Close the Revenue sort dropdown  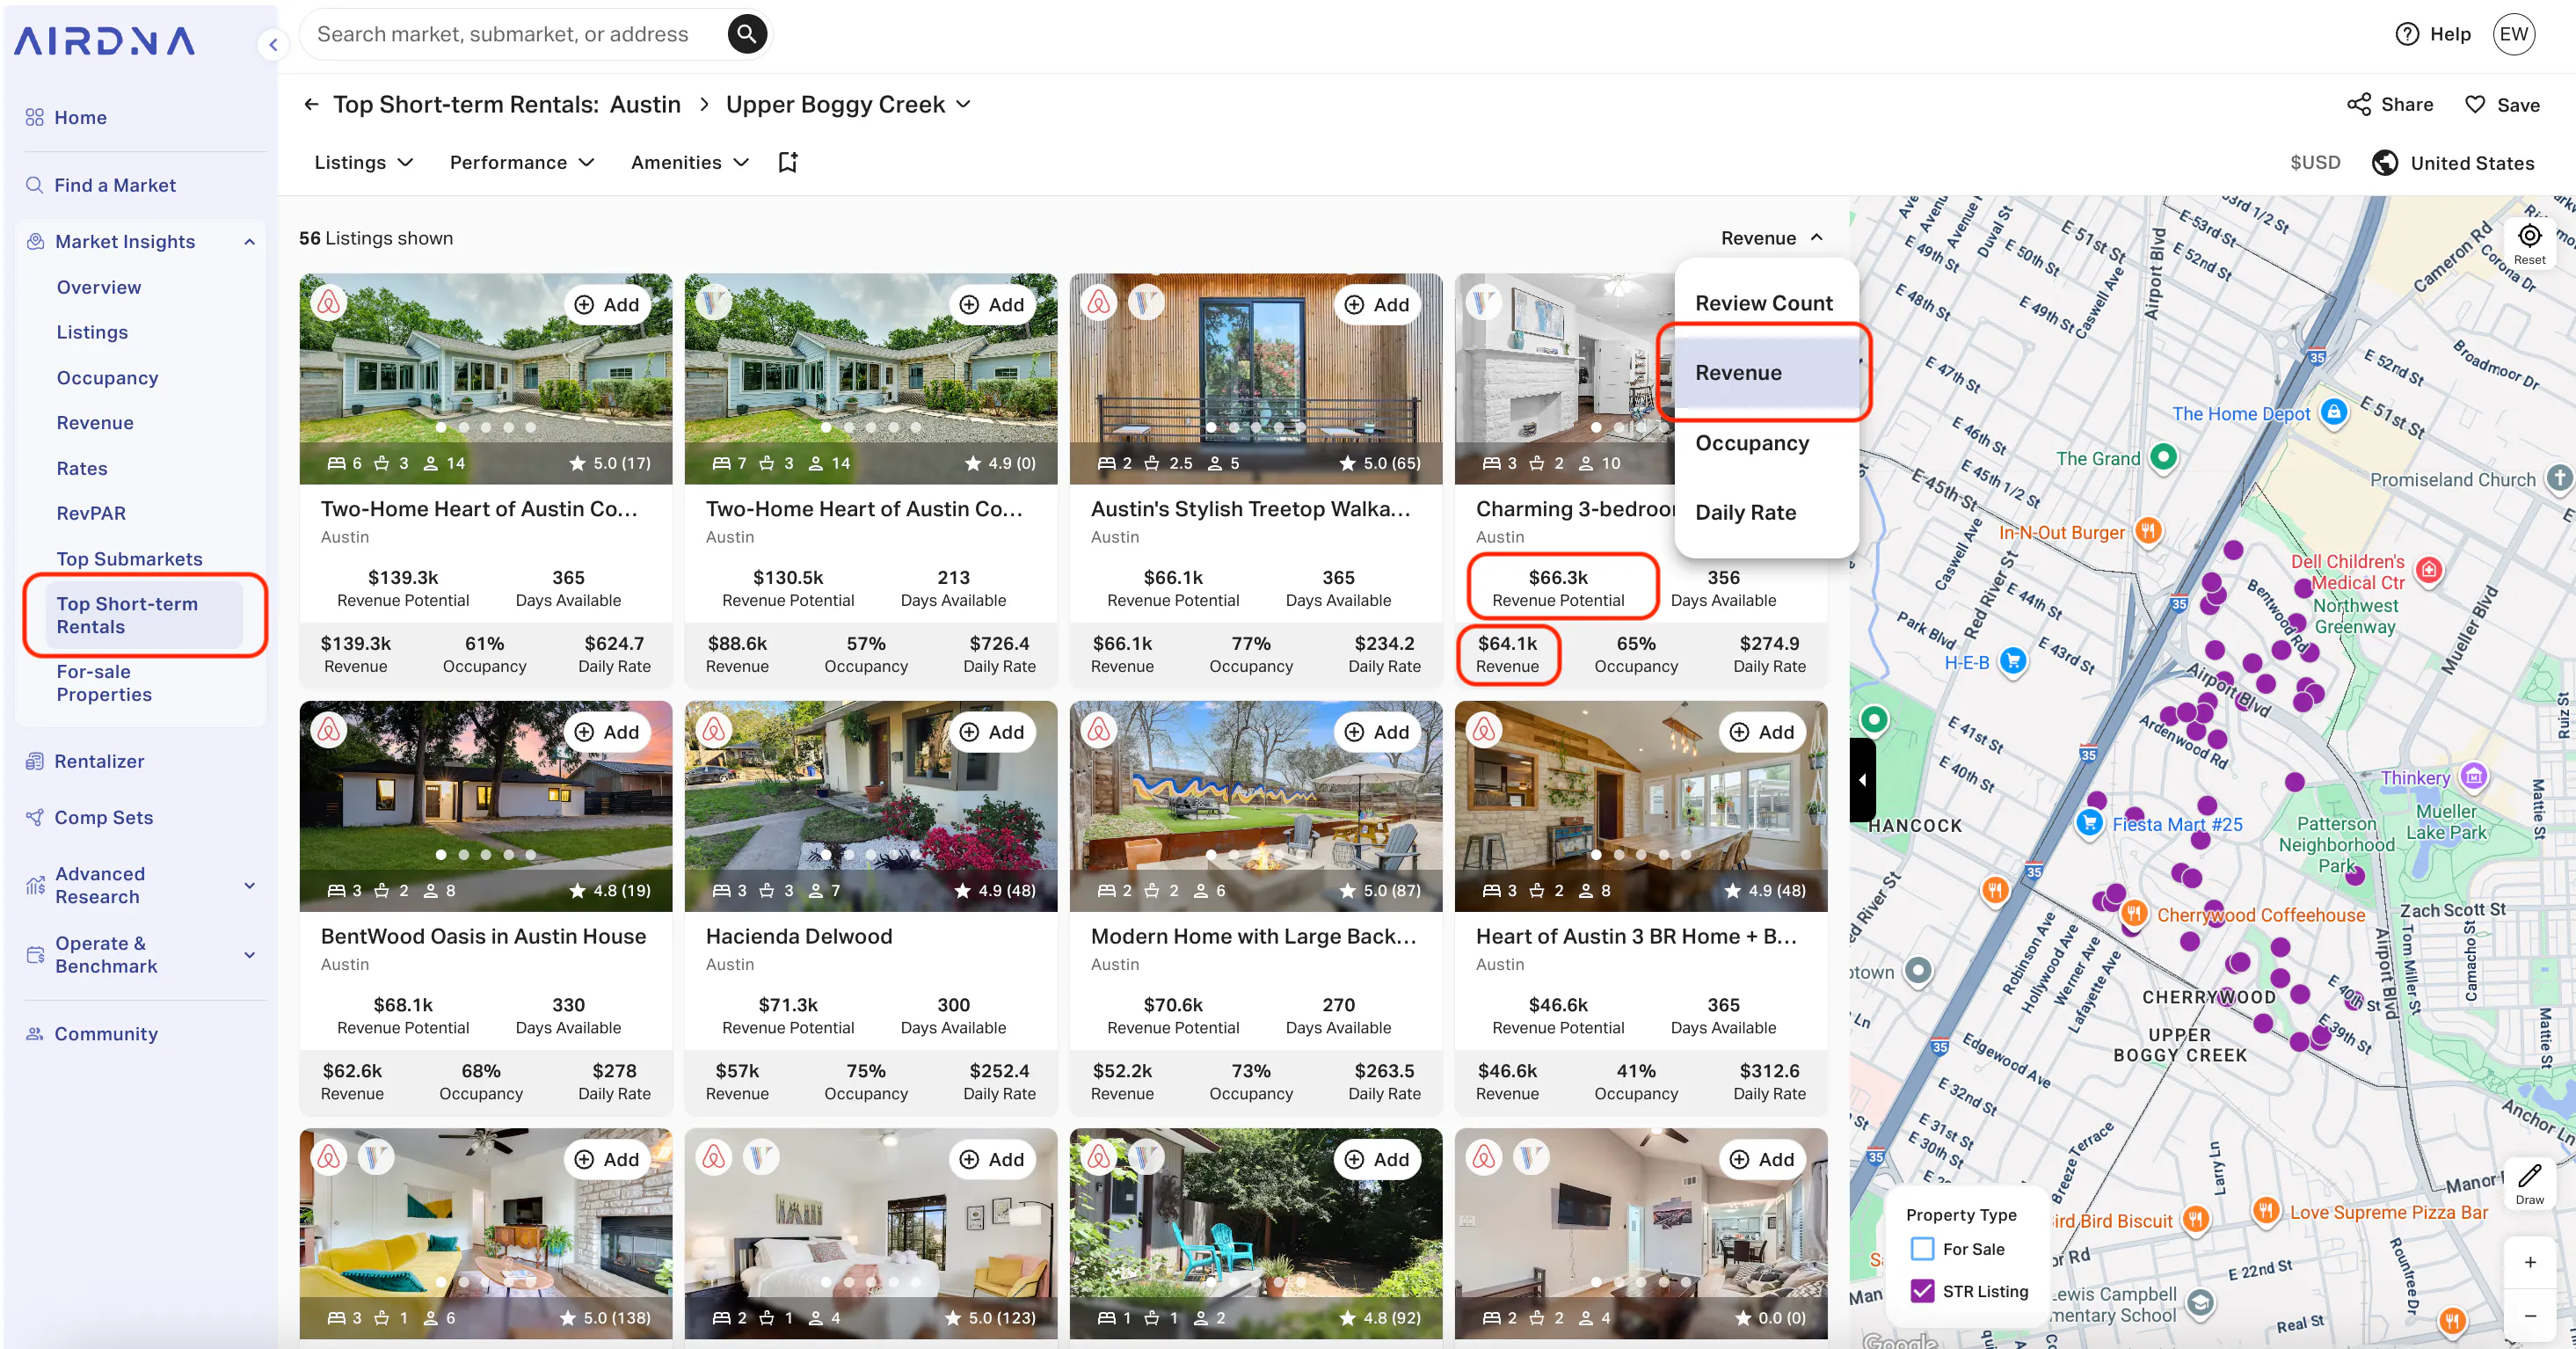tap(1772, 238)
